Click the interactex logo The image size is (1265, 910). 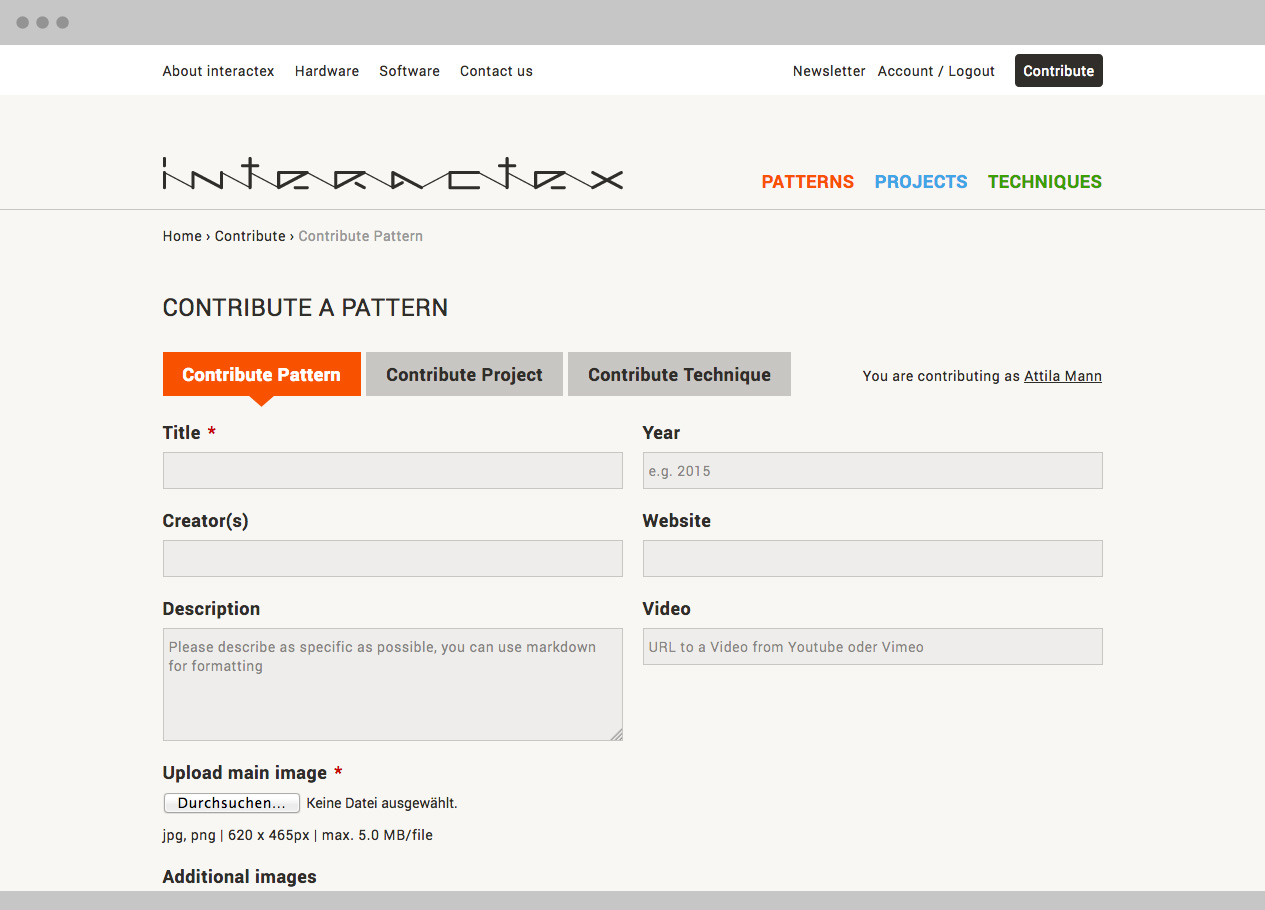(392, 175)
